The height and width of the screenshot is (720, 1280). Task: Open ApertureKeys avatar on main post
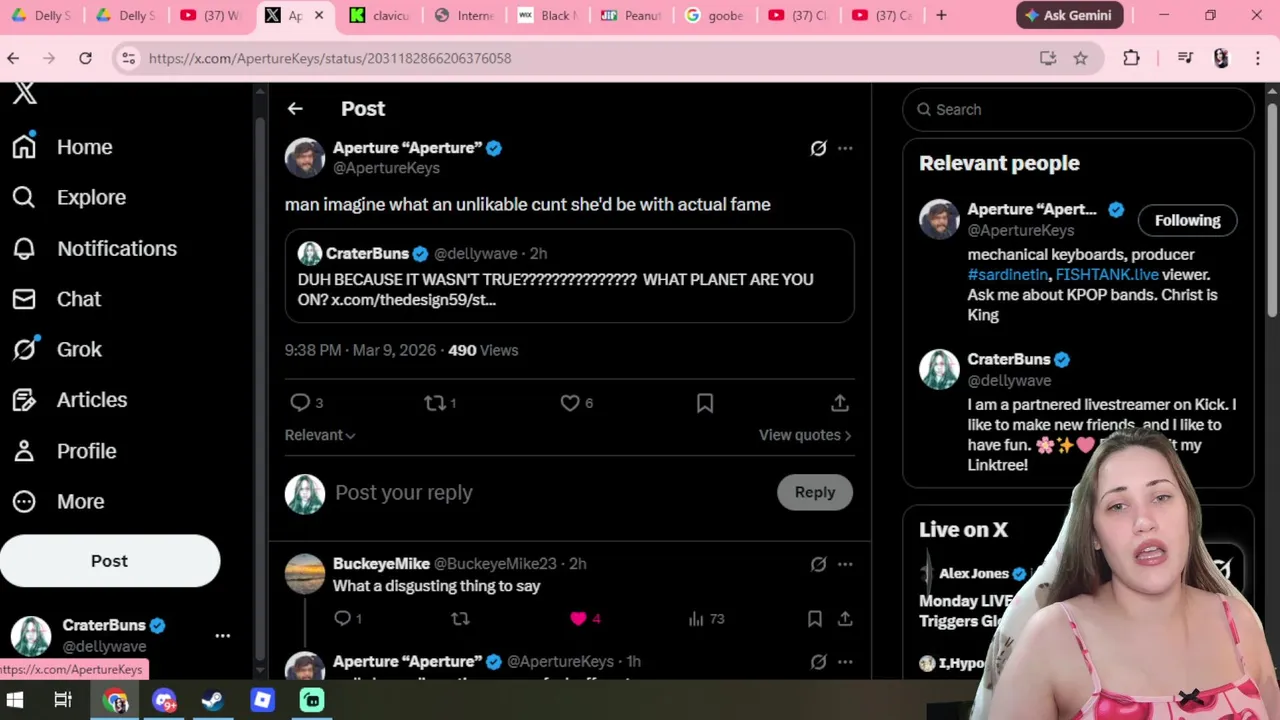[x=305, y=158]
